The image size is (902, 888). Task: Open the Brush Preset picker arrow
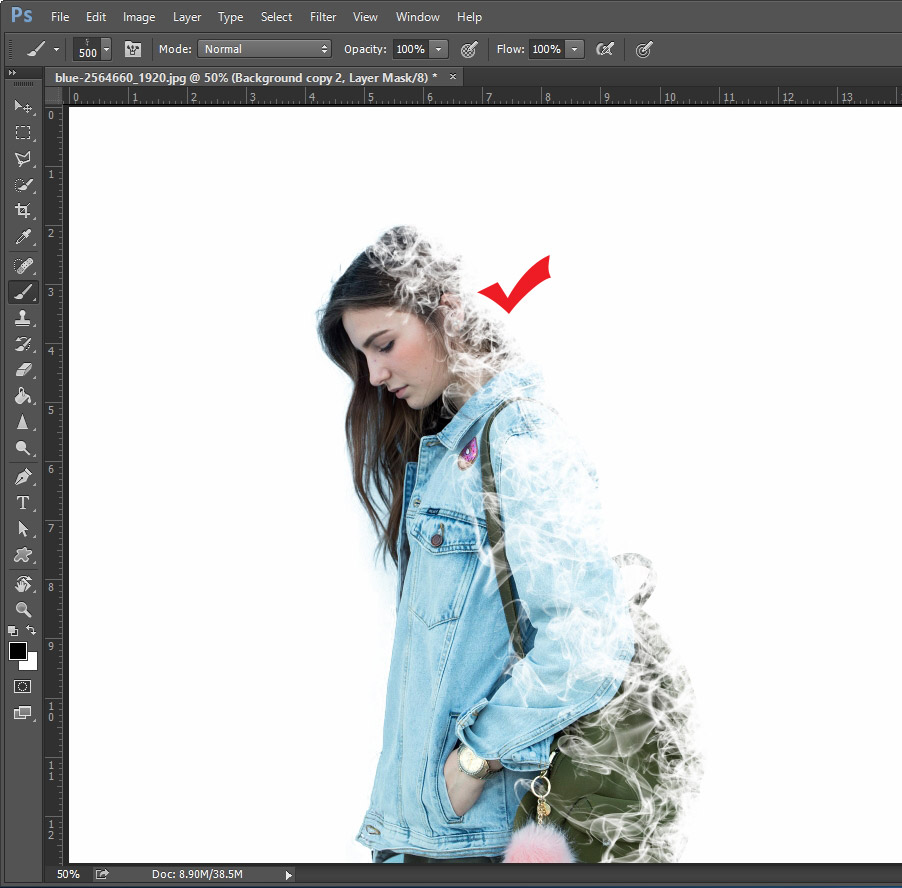(x=106, y=49)
